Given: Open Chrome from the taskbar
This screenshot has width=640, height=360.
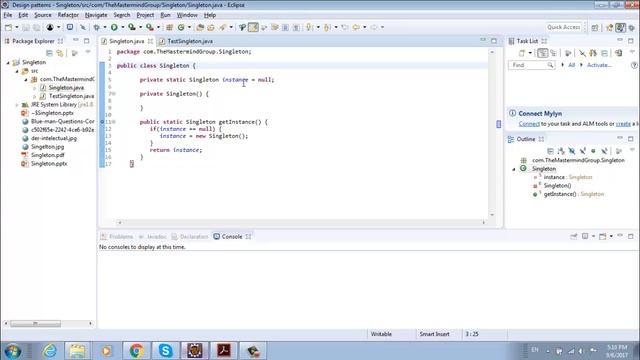Looking at the screenshot, I should tap(136, 351).
